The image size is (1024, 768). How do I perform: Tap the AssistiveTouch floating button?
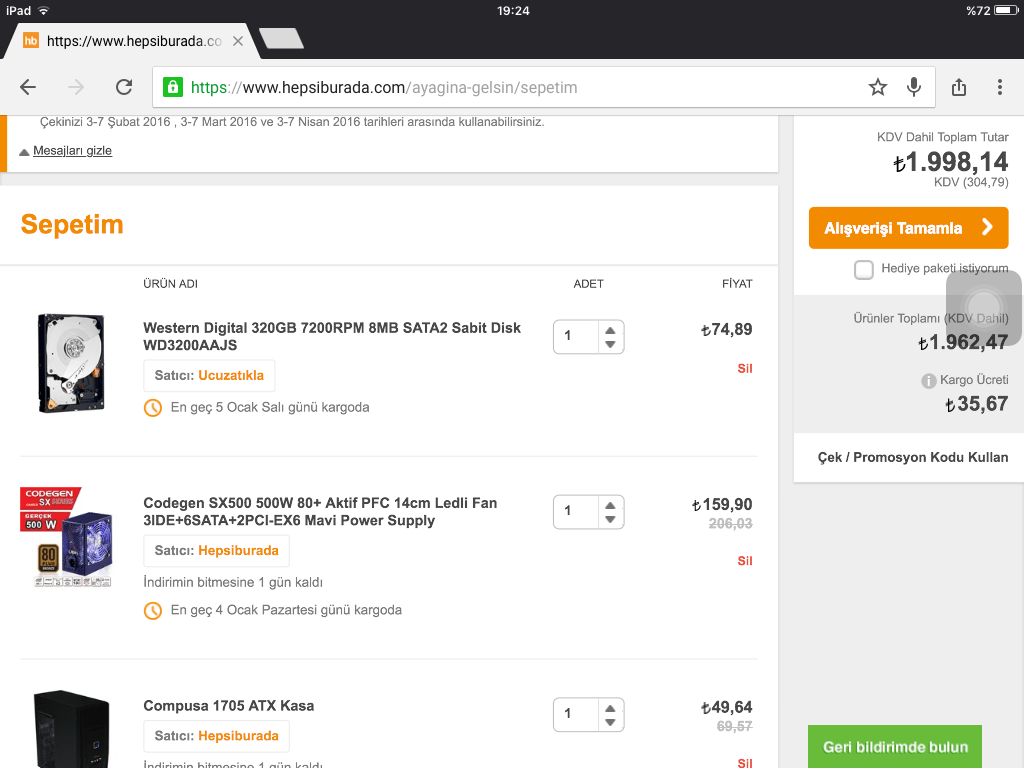coord(984,307)
